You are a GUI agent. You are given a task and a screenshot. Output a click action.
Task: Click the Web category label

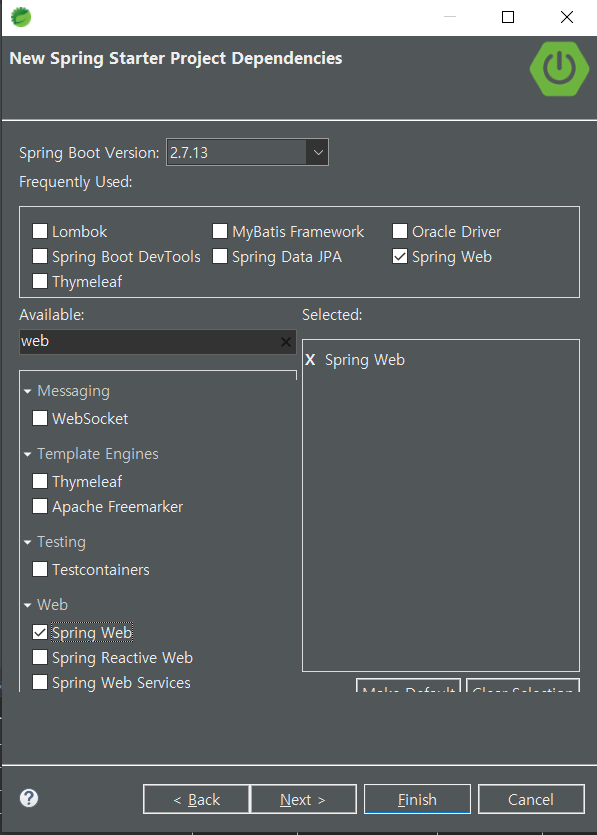[x=52, y=605]
